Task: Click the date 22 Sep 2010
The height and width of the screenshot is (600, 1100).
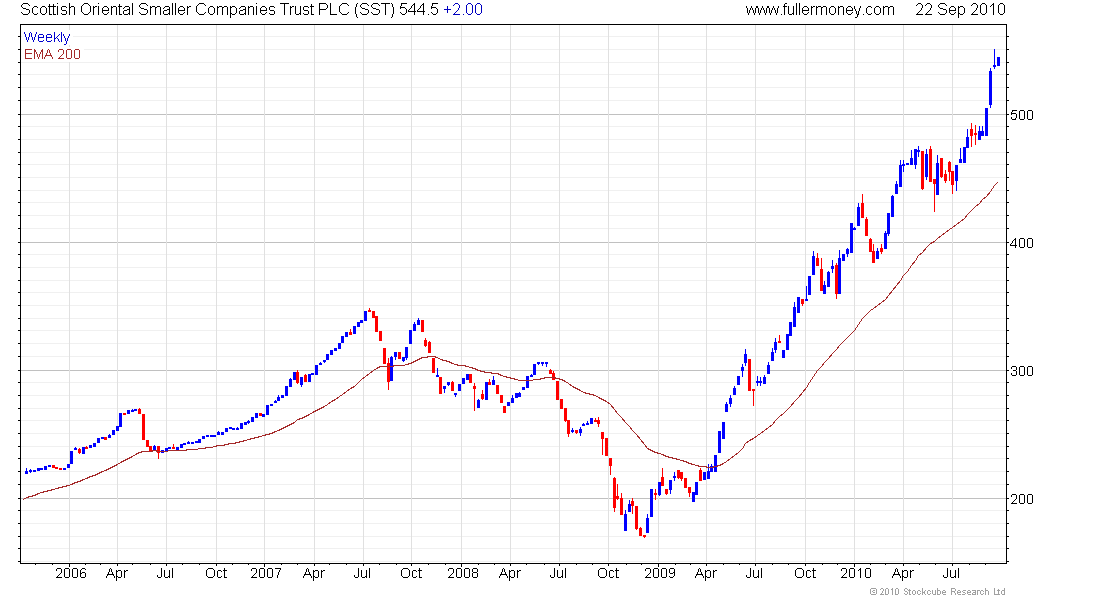Action: click(960, 10)
